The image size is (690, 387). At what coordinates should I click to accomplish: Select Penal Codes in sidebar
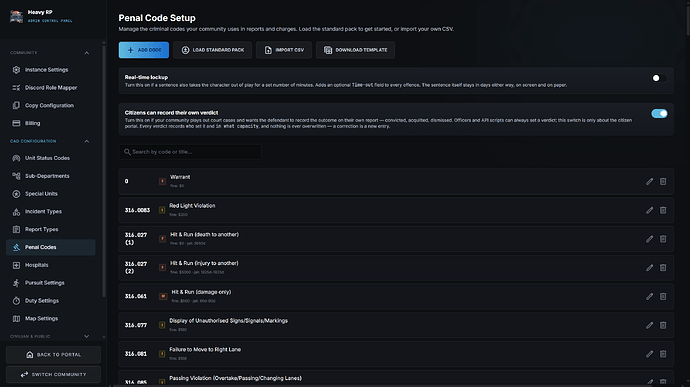point(51,247)
